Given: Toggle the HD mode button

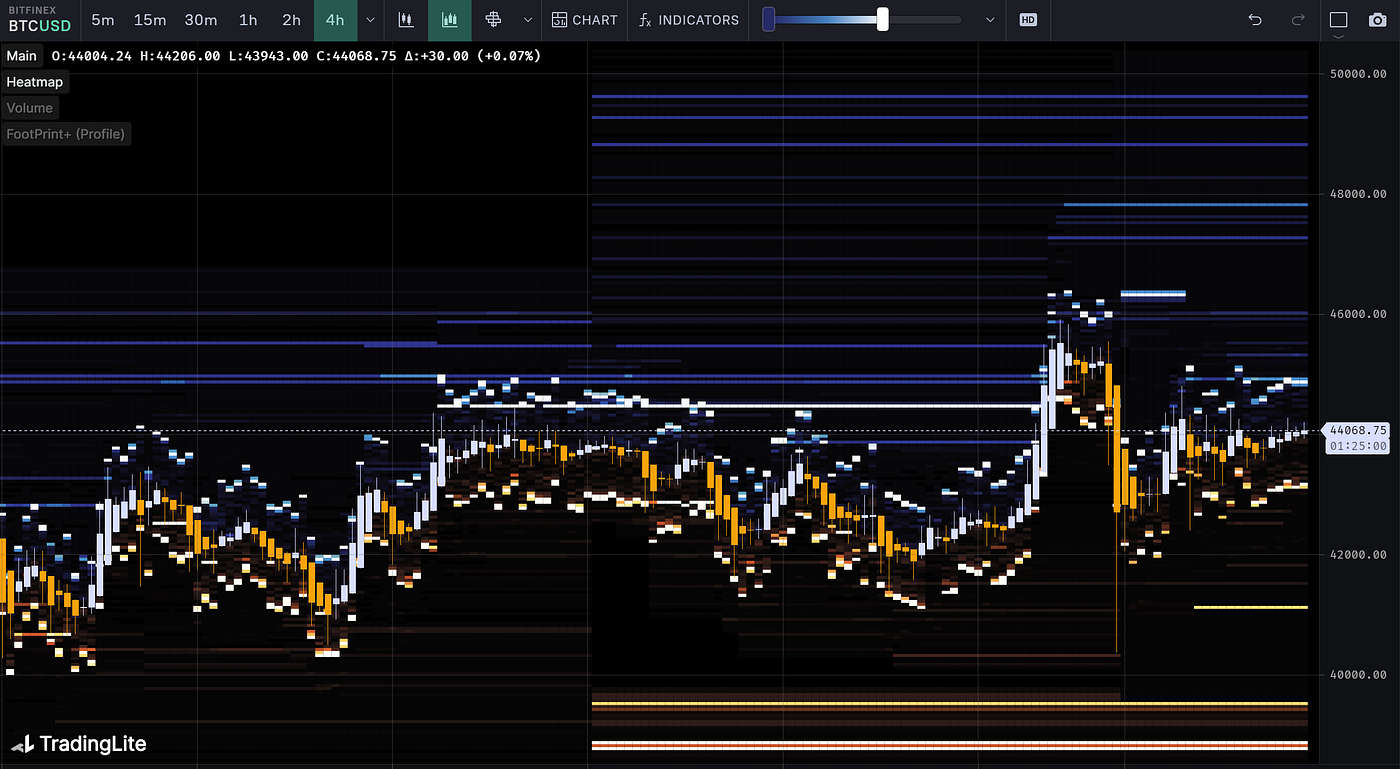Looking at the screenshot, I should click(x=1028, y=20).
